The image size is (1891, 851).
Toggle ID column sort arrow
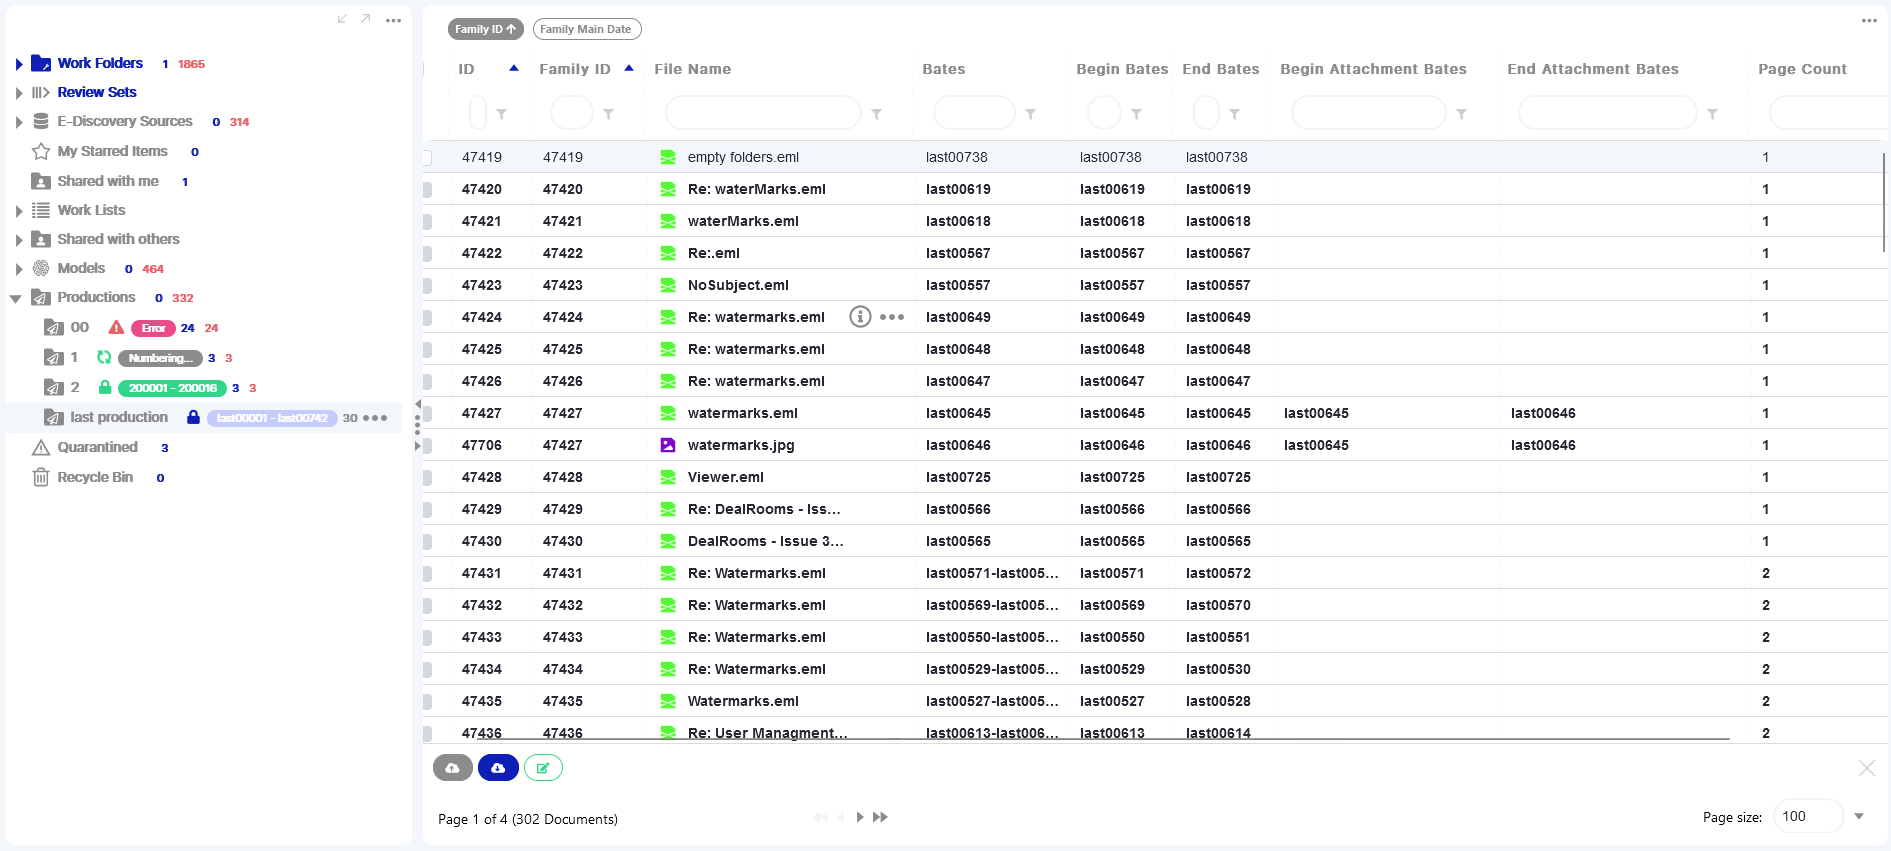(514, 68)
